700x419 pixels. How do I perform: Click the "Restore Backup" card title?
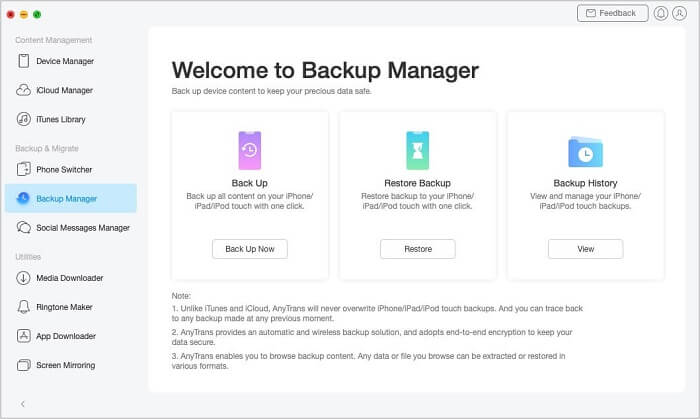[417, 183]
